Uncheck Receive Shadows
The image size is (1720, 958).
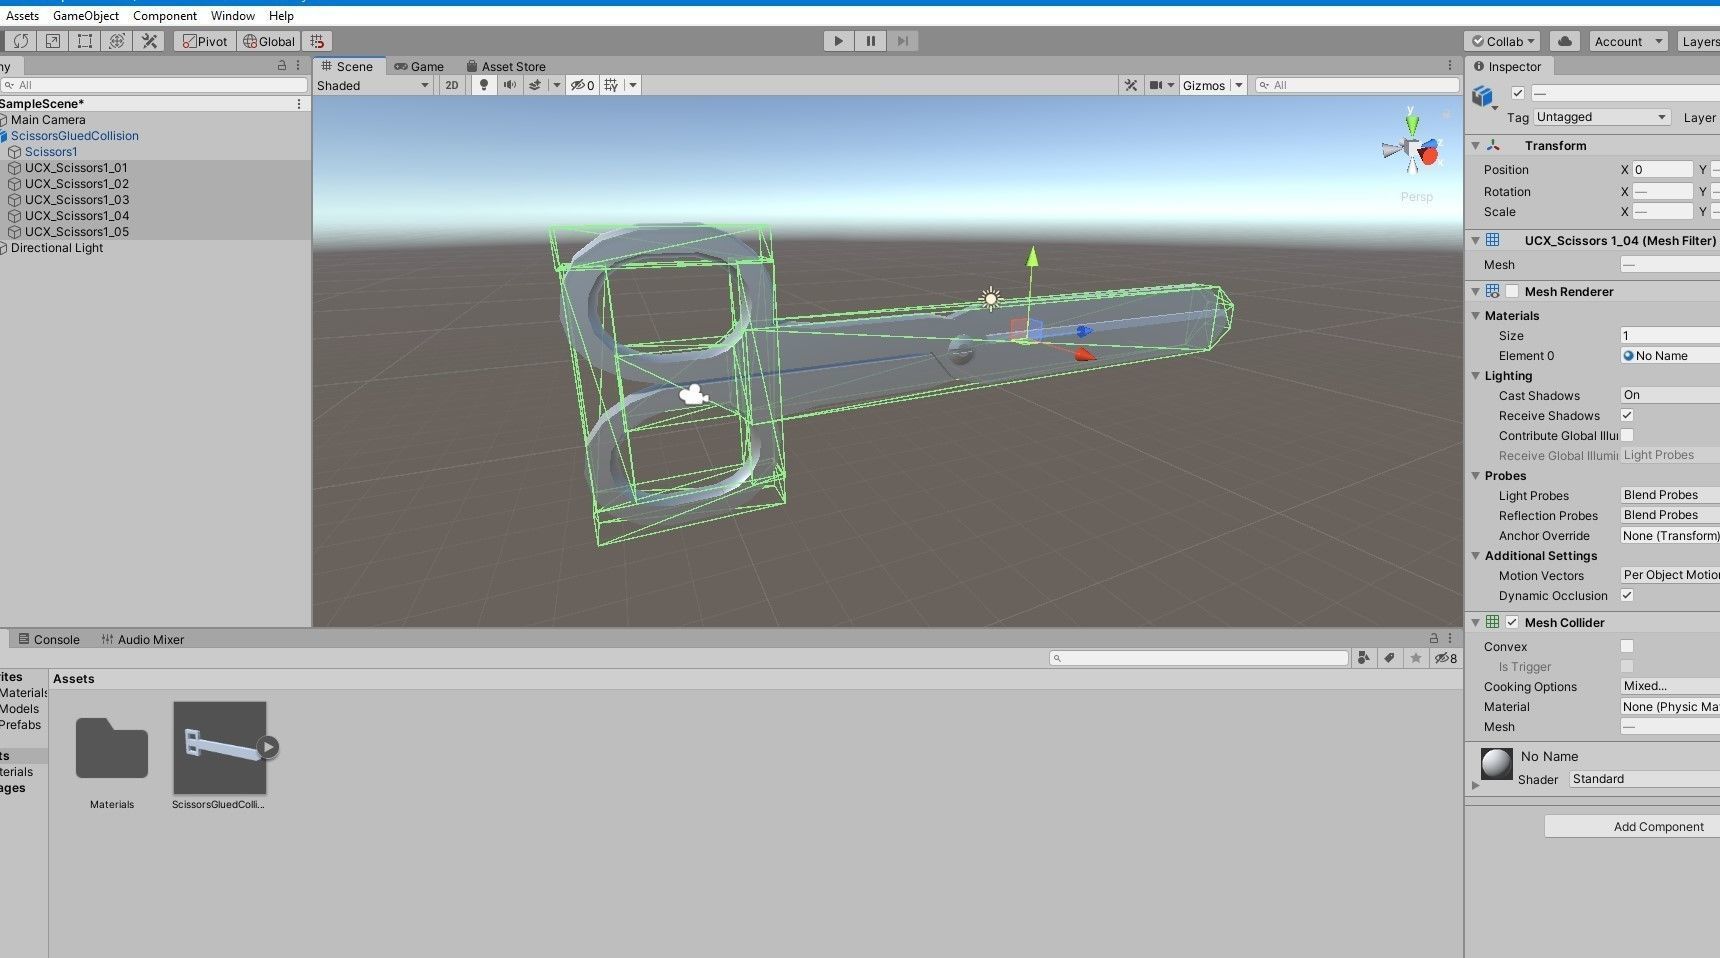(x=1627, y=415)
